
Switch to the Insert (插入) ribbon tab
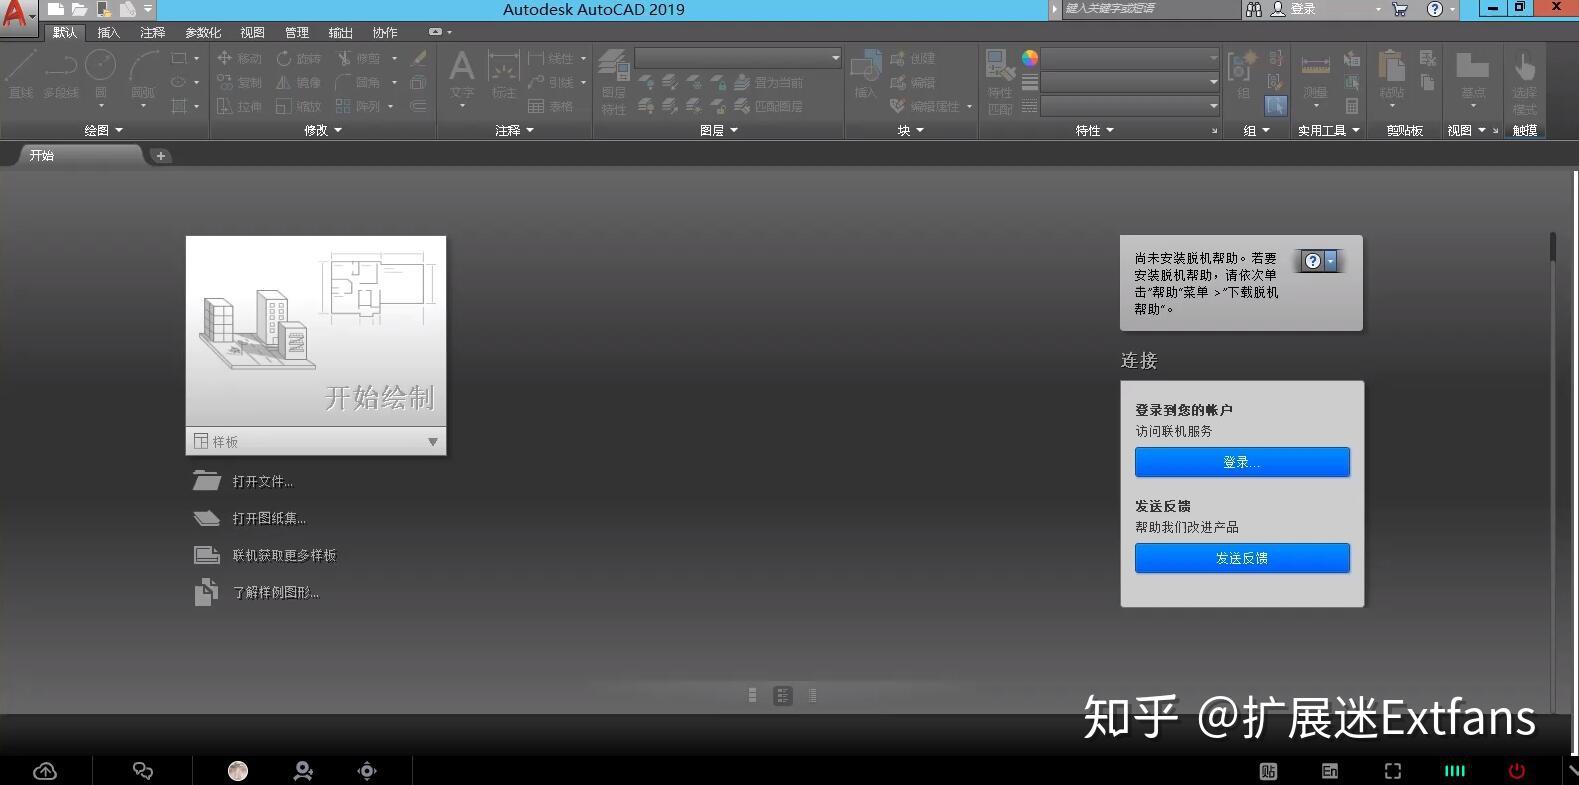tap(109, 32)
